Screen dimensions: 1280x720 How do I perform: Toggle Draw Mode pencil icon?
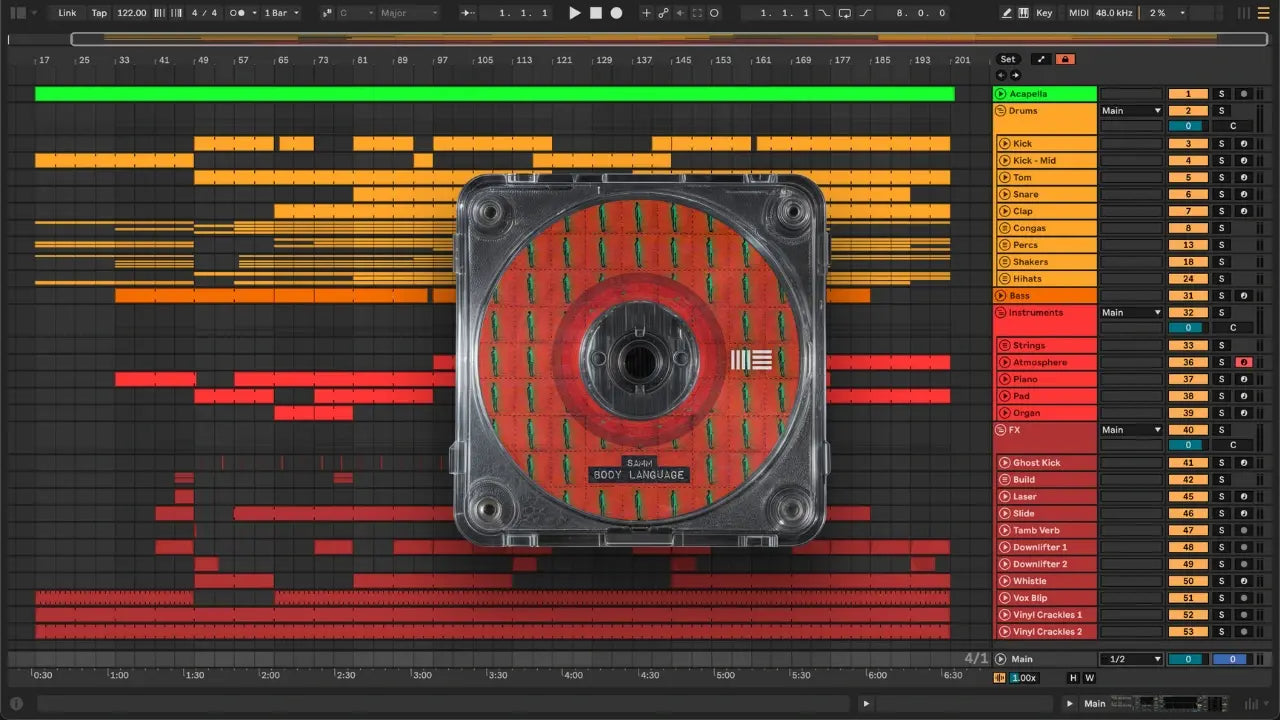pos(1006,13)
